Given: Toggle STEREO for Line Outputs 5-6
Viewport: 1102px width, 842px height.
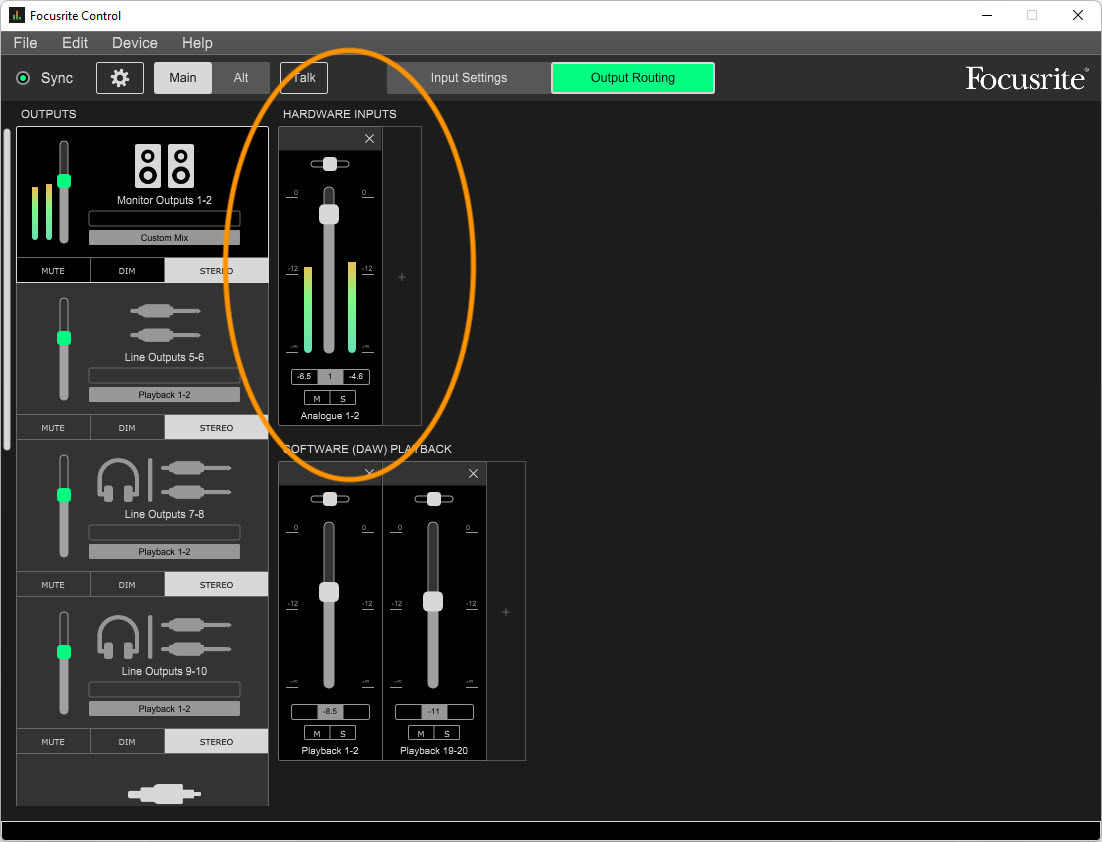Looking at the screenshot, I should [x=216, y=427].
